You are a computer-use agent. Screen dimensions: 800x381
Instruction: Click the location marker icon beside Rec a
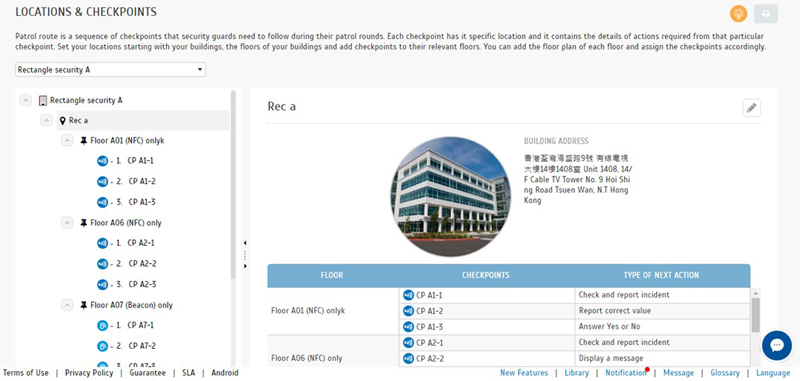[x=63, y=121]
